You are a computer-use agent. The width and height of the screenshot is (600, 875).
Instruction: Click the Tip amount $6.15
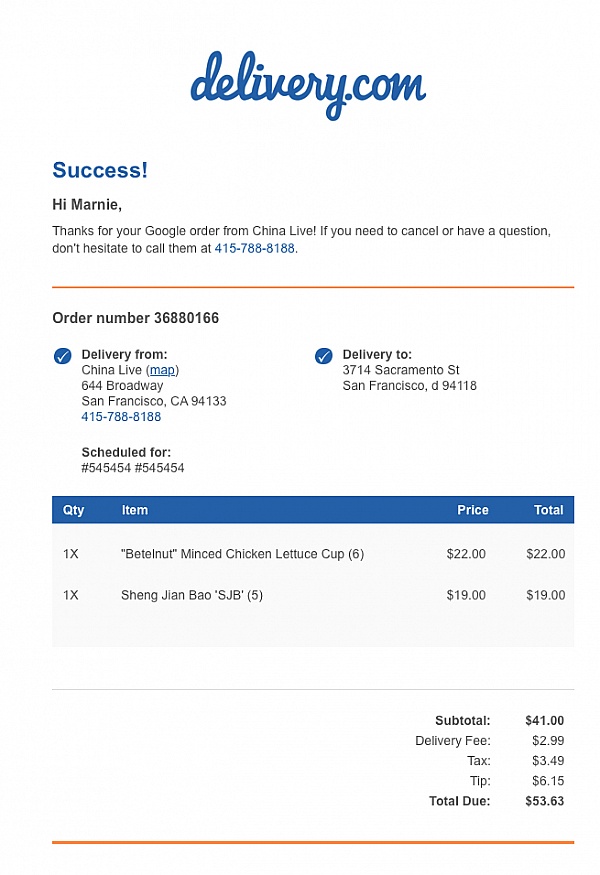click(548, 781)
